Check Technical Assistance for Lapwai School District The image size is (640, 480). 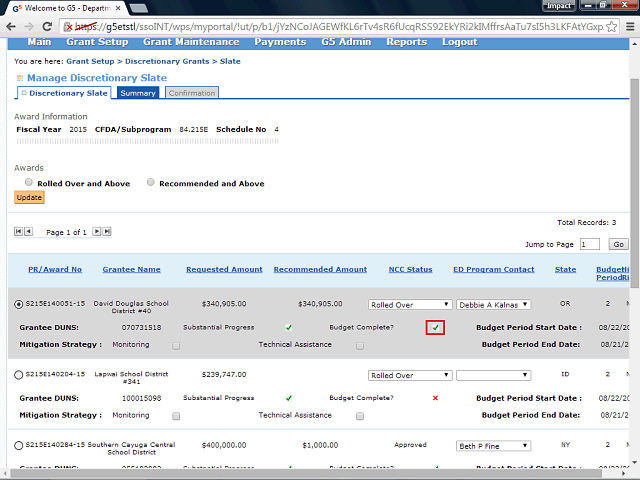coord(360,416)
